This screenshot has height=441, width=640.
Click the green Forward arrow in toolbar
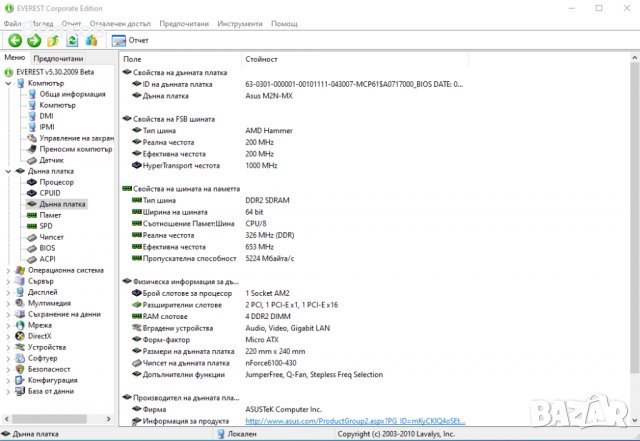34,40
